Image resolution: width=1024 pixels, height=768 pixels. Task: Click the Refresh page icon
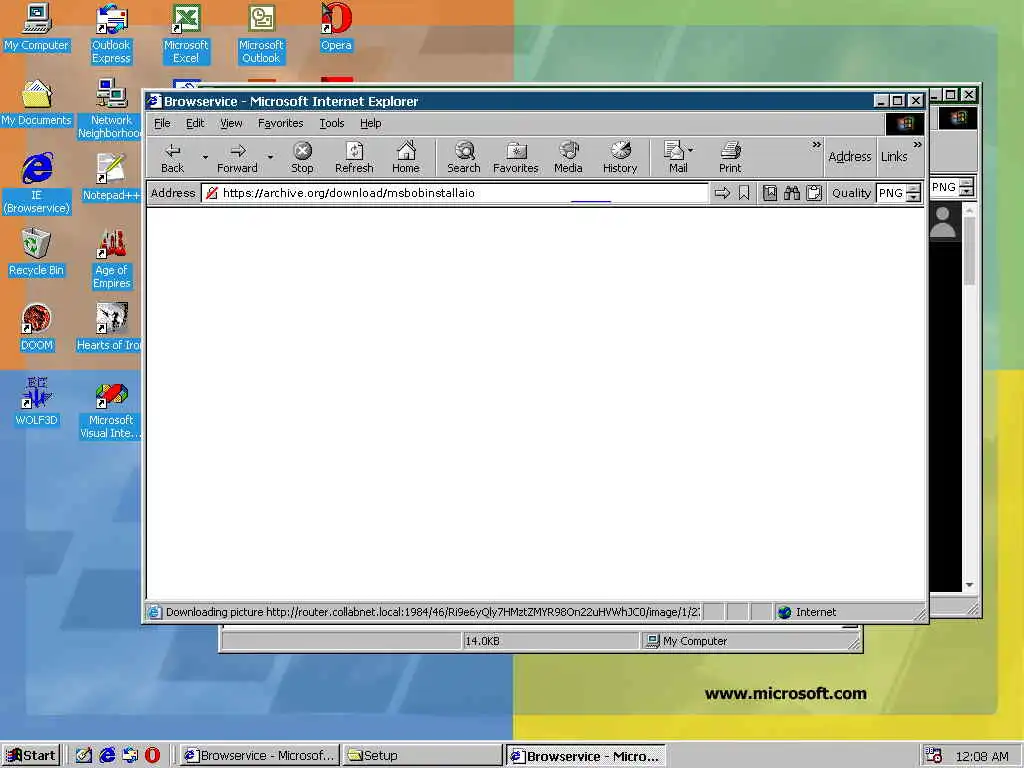(354, 157)
